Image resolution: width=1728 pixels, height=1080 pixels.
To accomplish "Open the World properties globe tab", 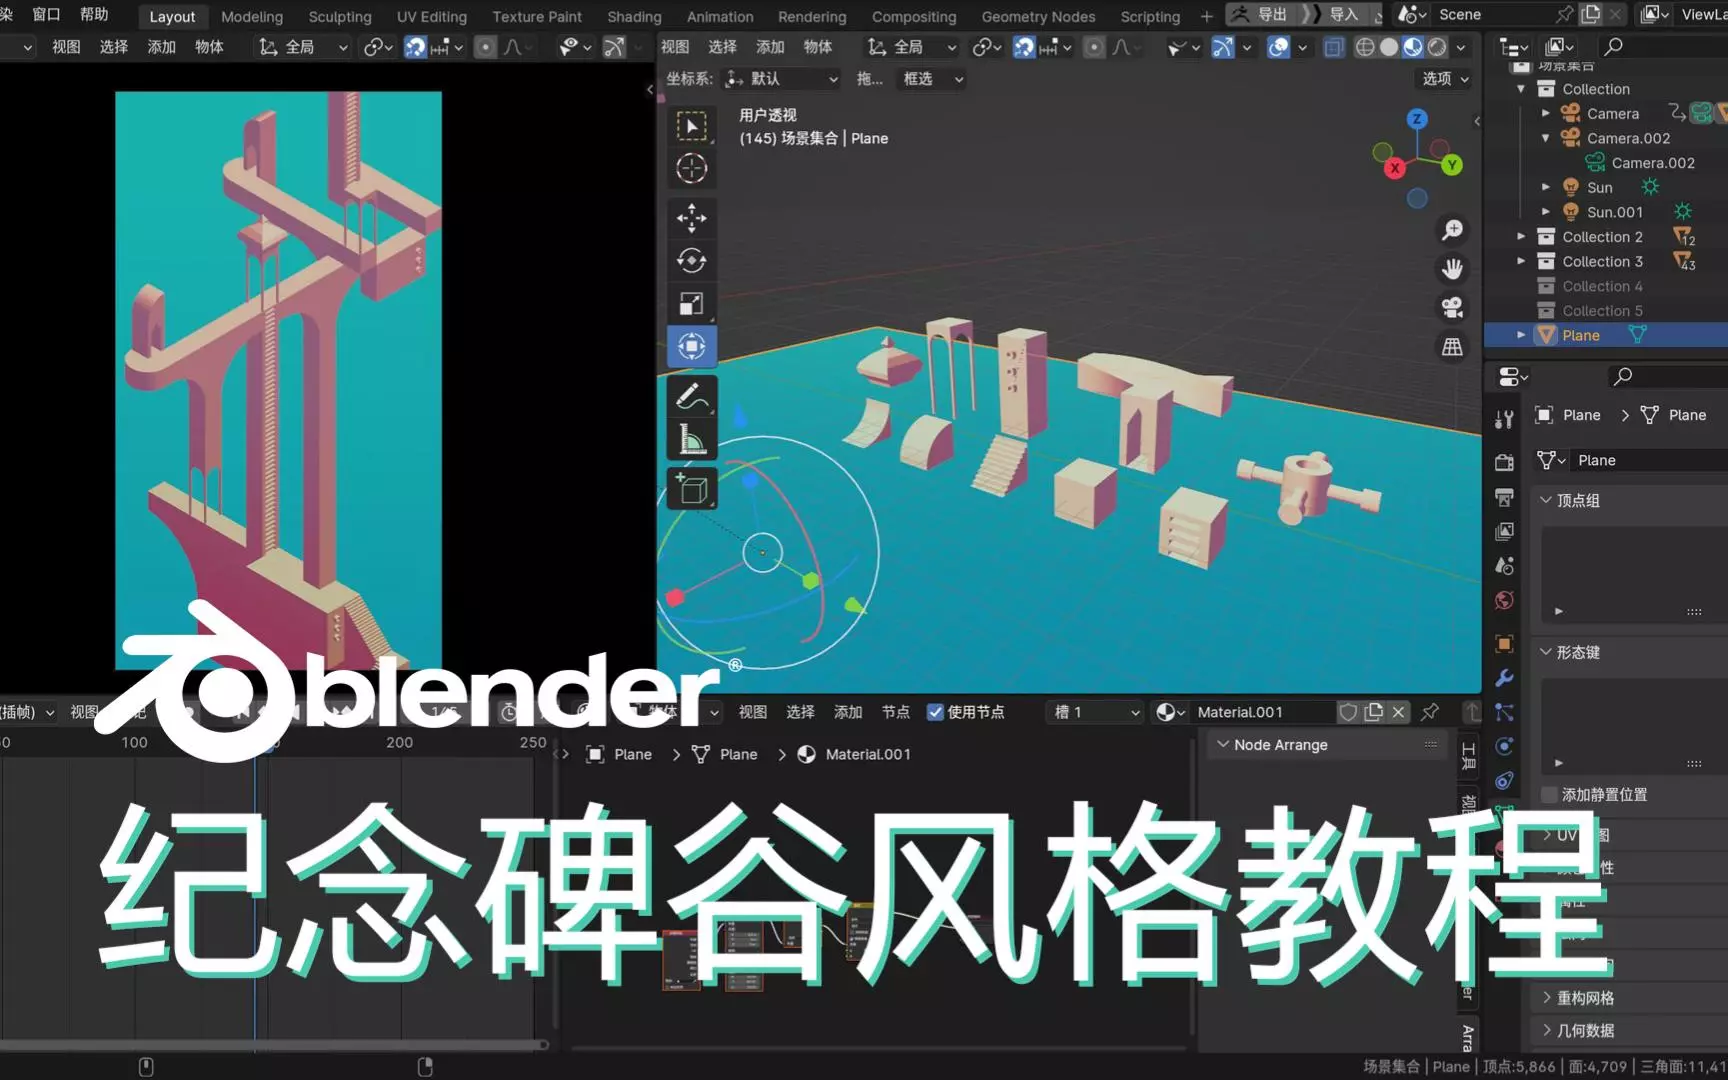I will click(x=1504, y=600).
